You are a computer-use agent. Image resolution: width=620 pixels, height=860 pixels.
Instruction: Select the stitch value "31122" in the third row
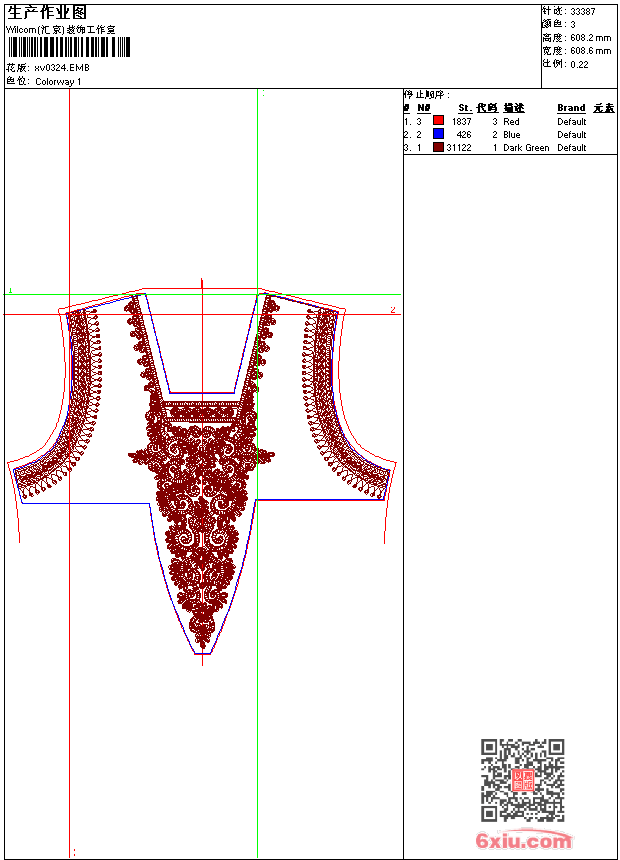[x=459, y=148]
